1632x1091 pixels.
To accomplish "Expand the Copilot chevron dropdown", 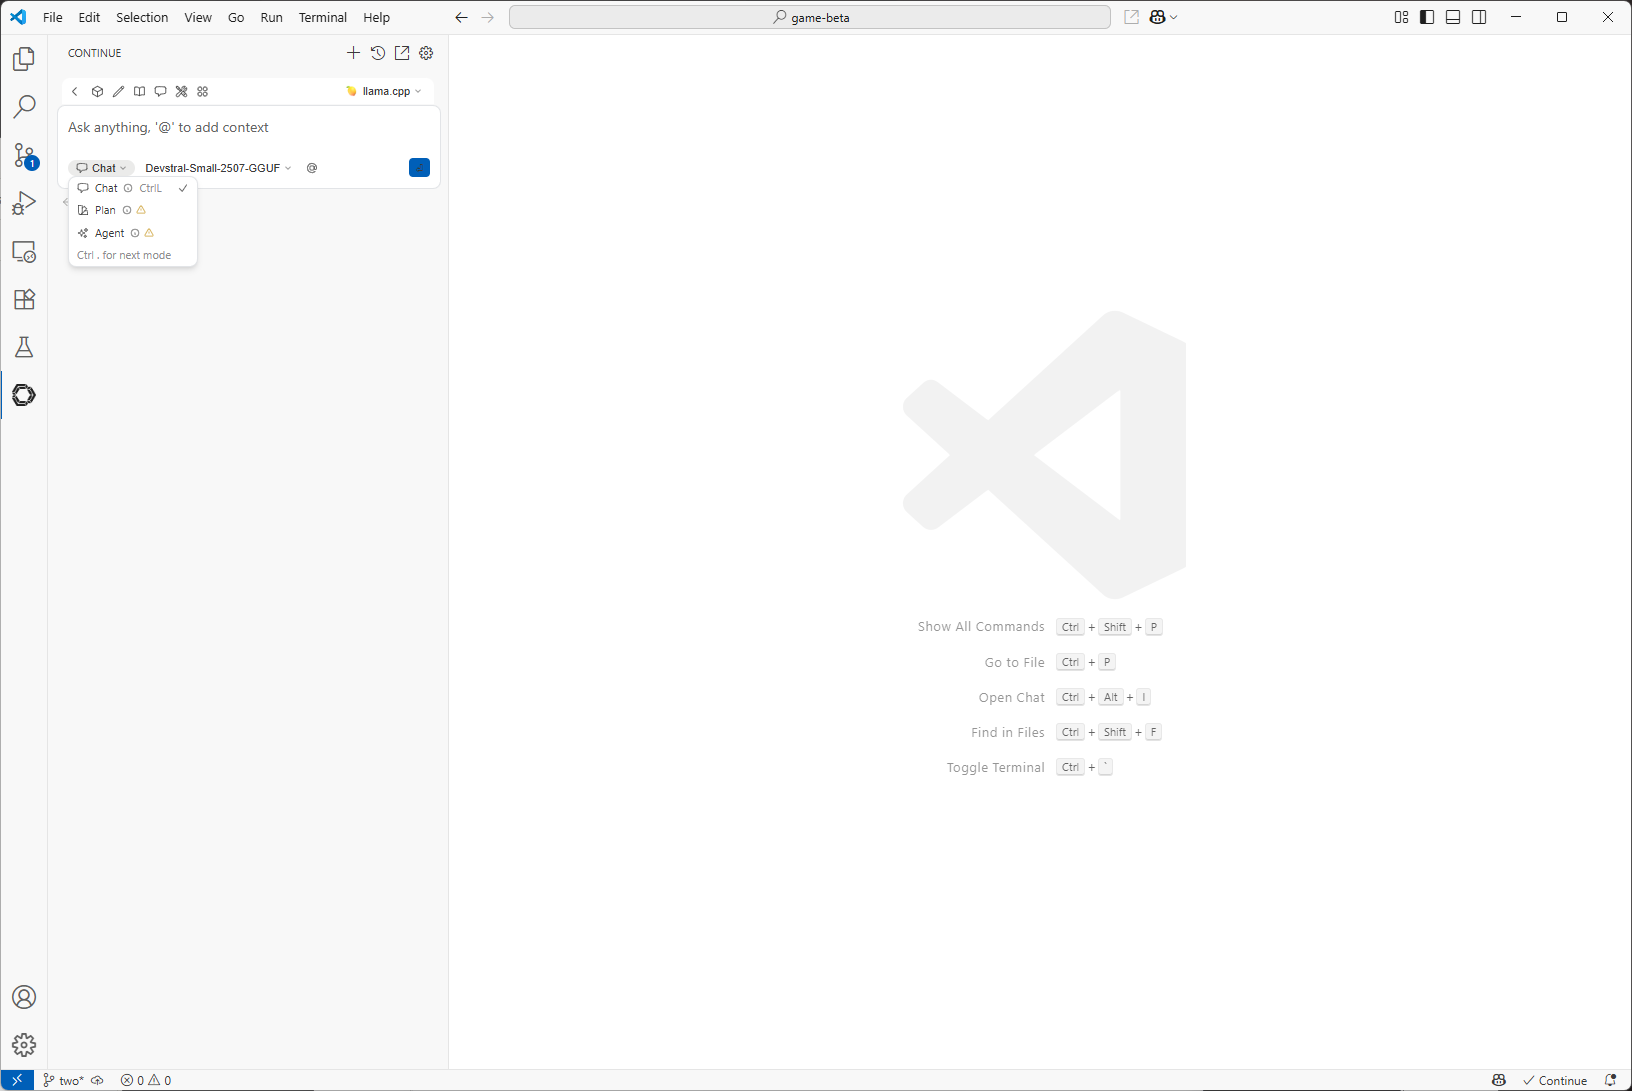I will pos(1174,17).
